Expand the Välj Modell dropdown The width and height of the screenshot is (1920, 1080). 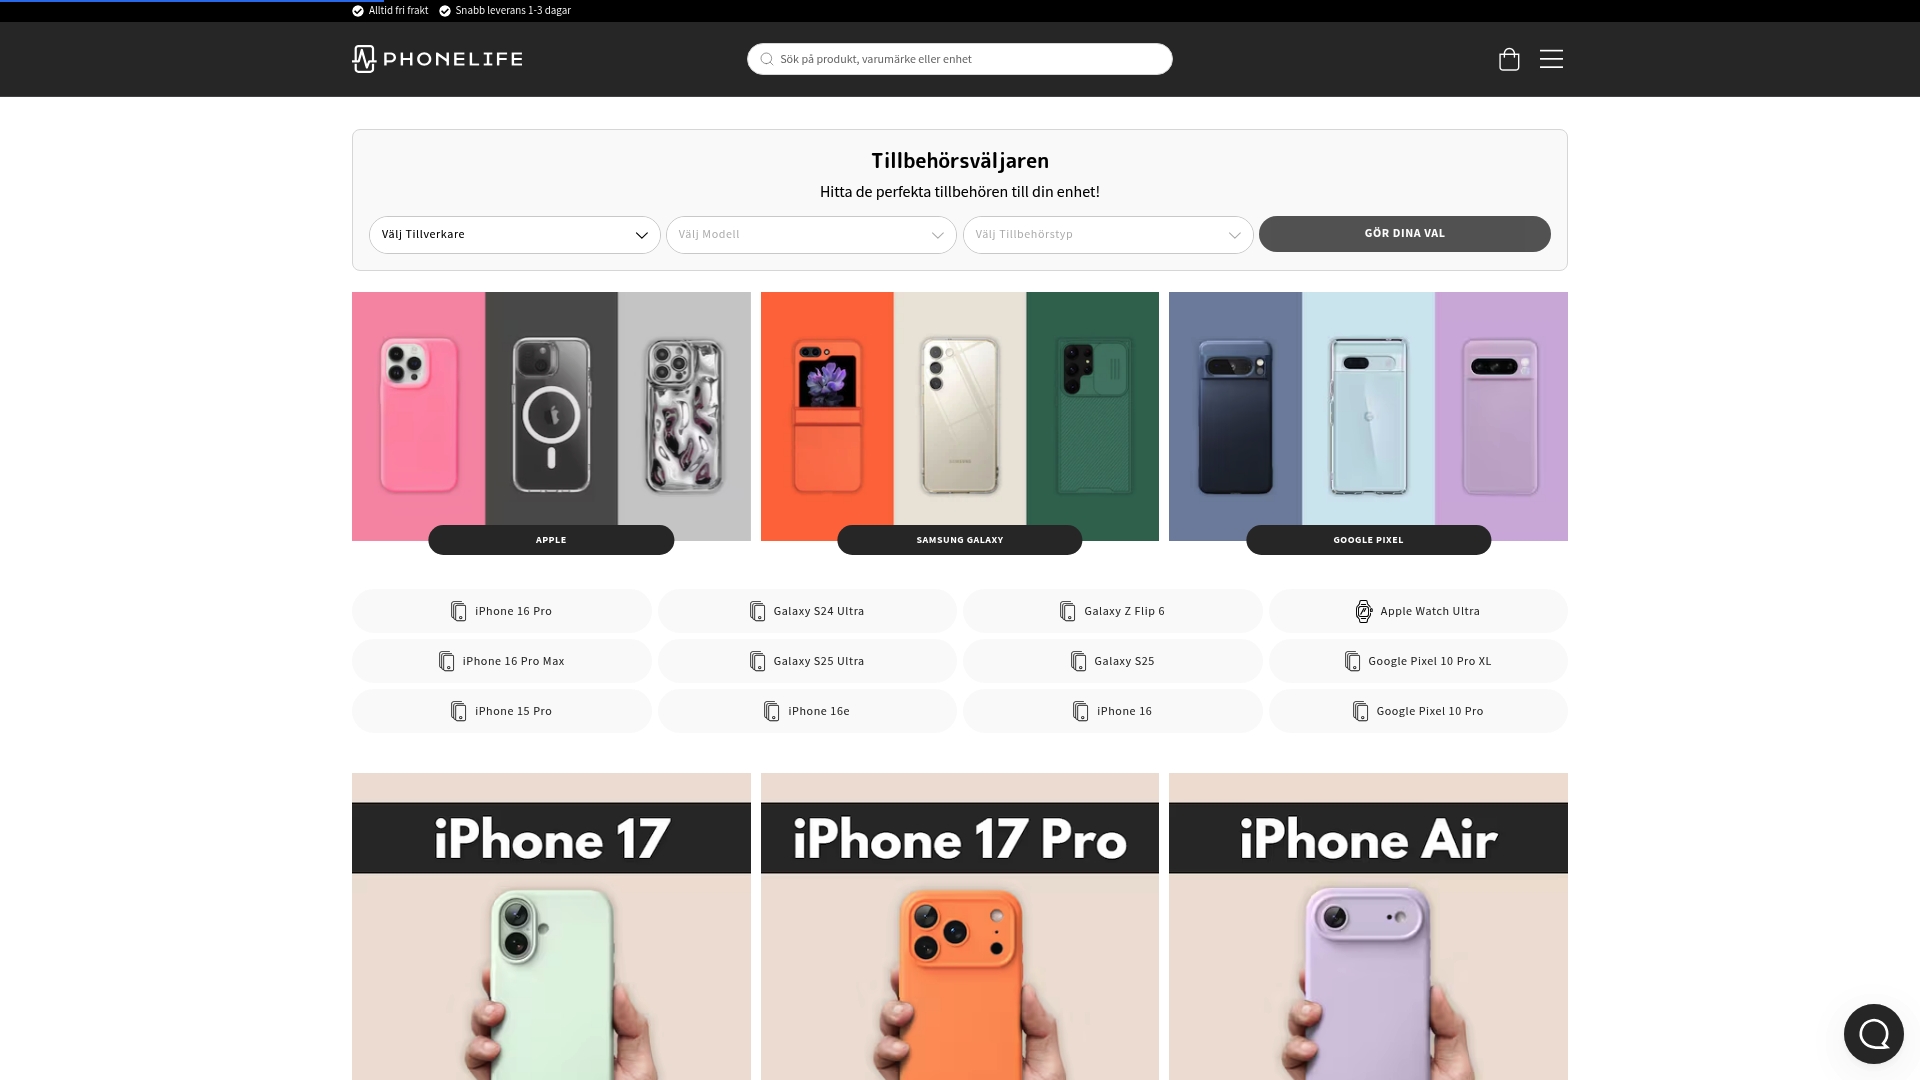coord(811,235)
